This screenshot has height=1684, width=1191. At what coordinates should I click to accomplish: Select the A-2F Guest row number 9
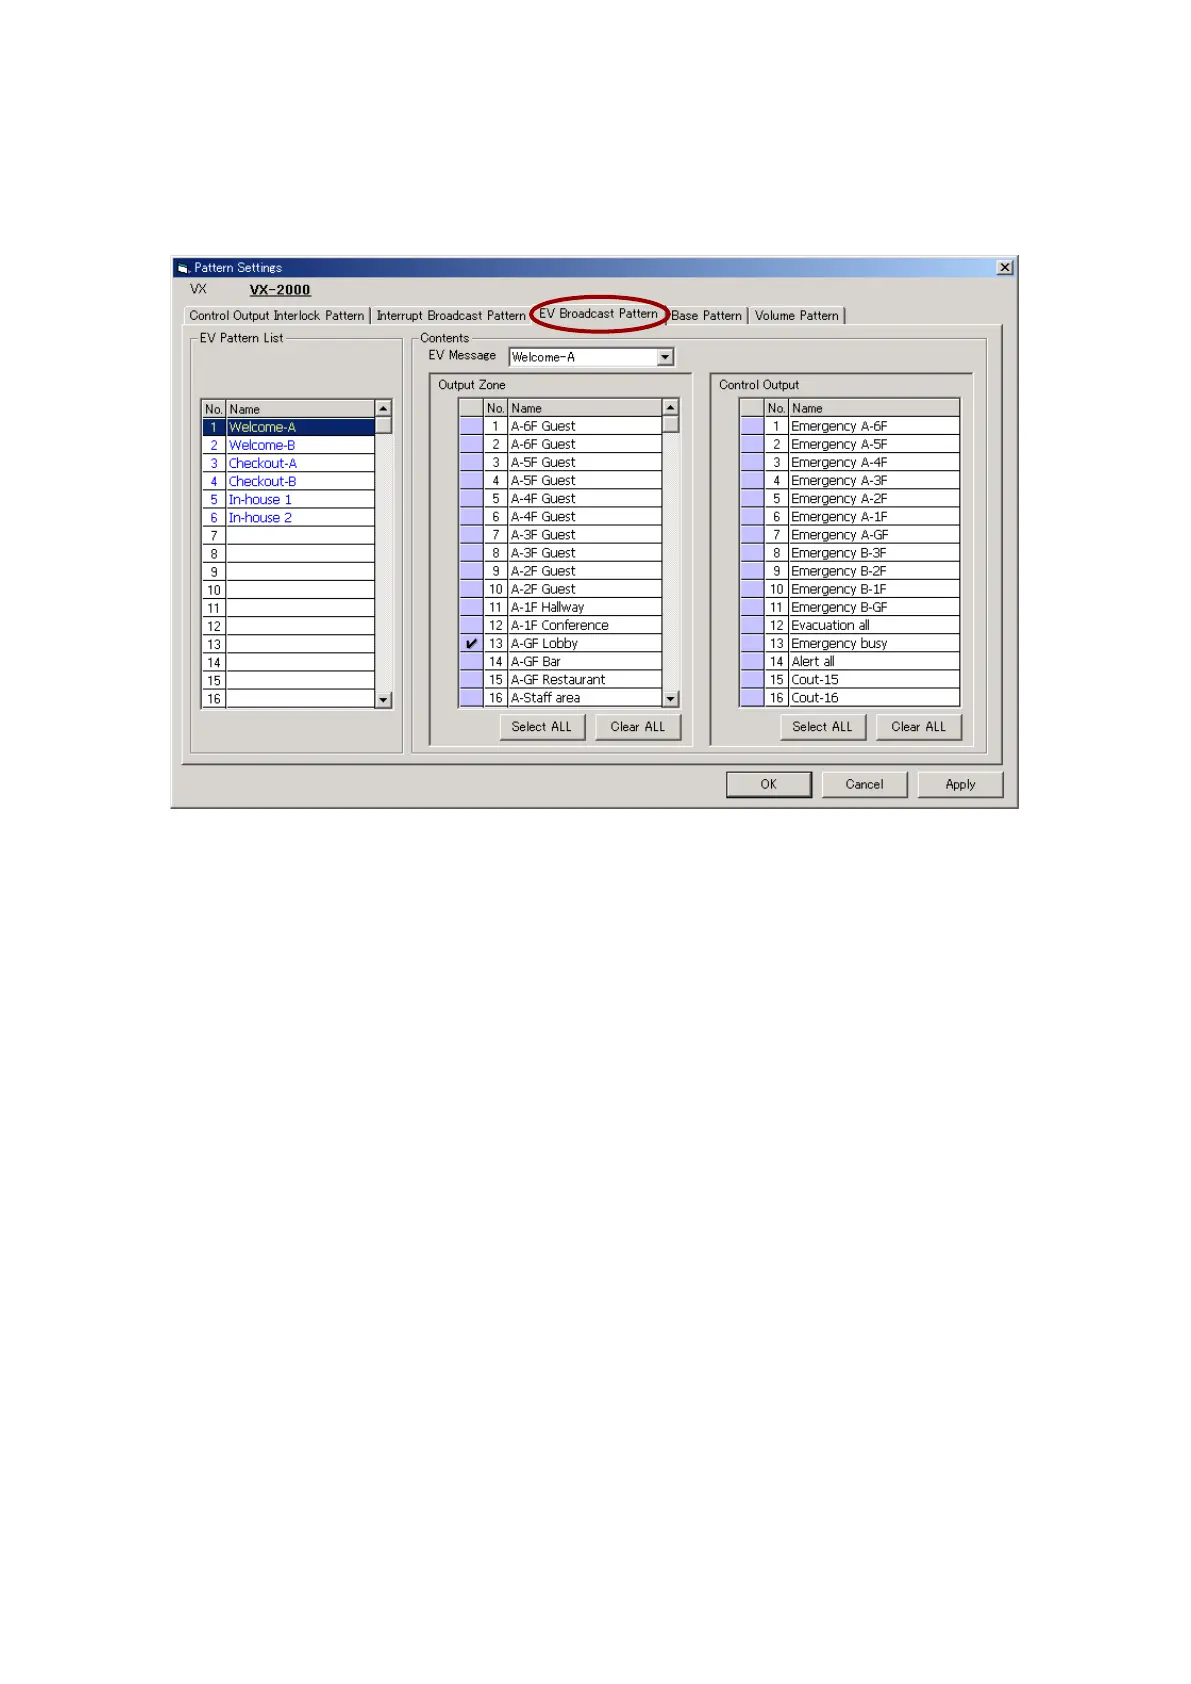coord(572,571)
